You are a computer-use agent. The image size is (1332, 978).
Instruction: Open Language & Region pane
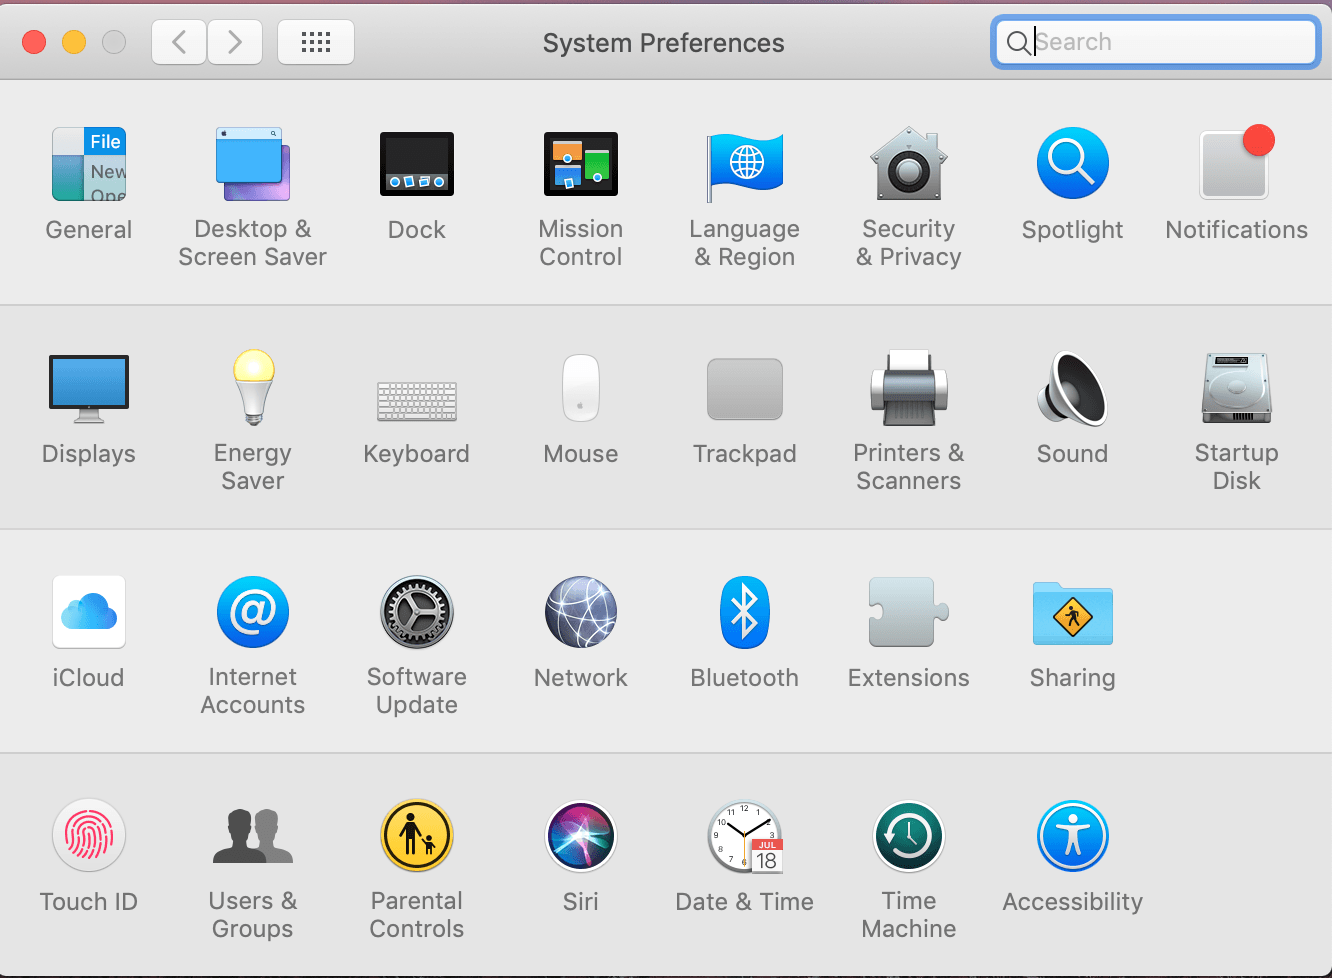coord(745,166)
